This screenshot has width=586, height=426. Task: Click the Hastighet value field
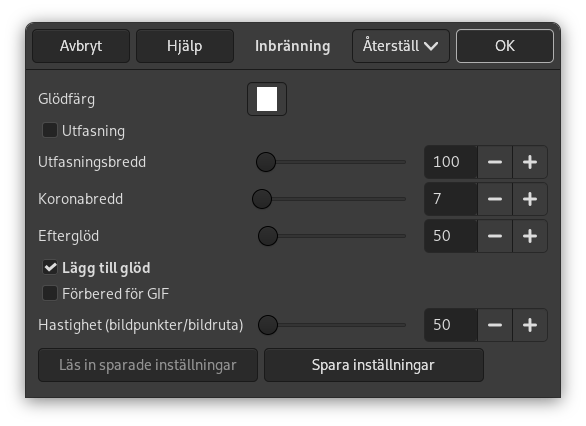point(451,325)
